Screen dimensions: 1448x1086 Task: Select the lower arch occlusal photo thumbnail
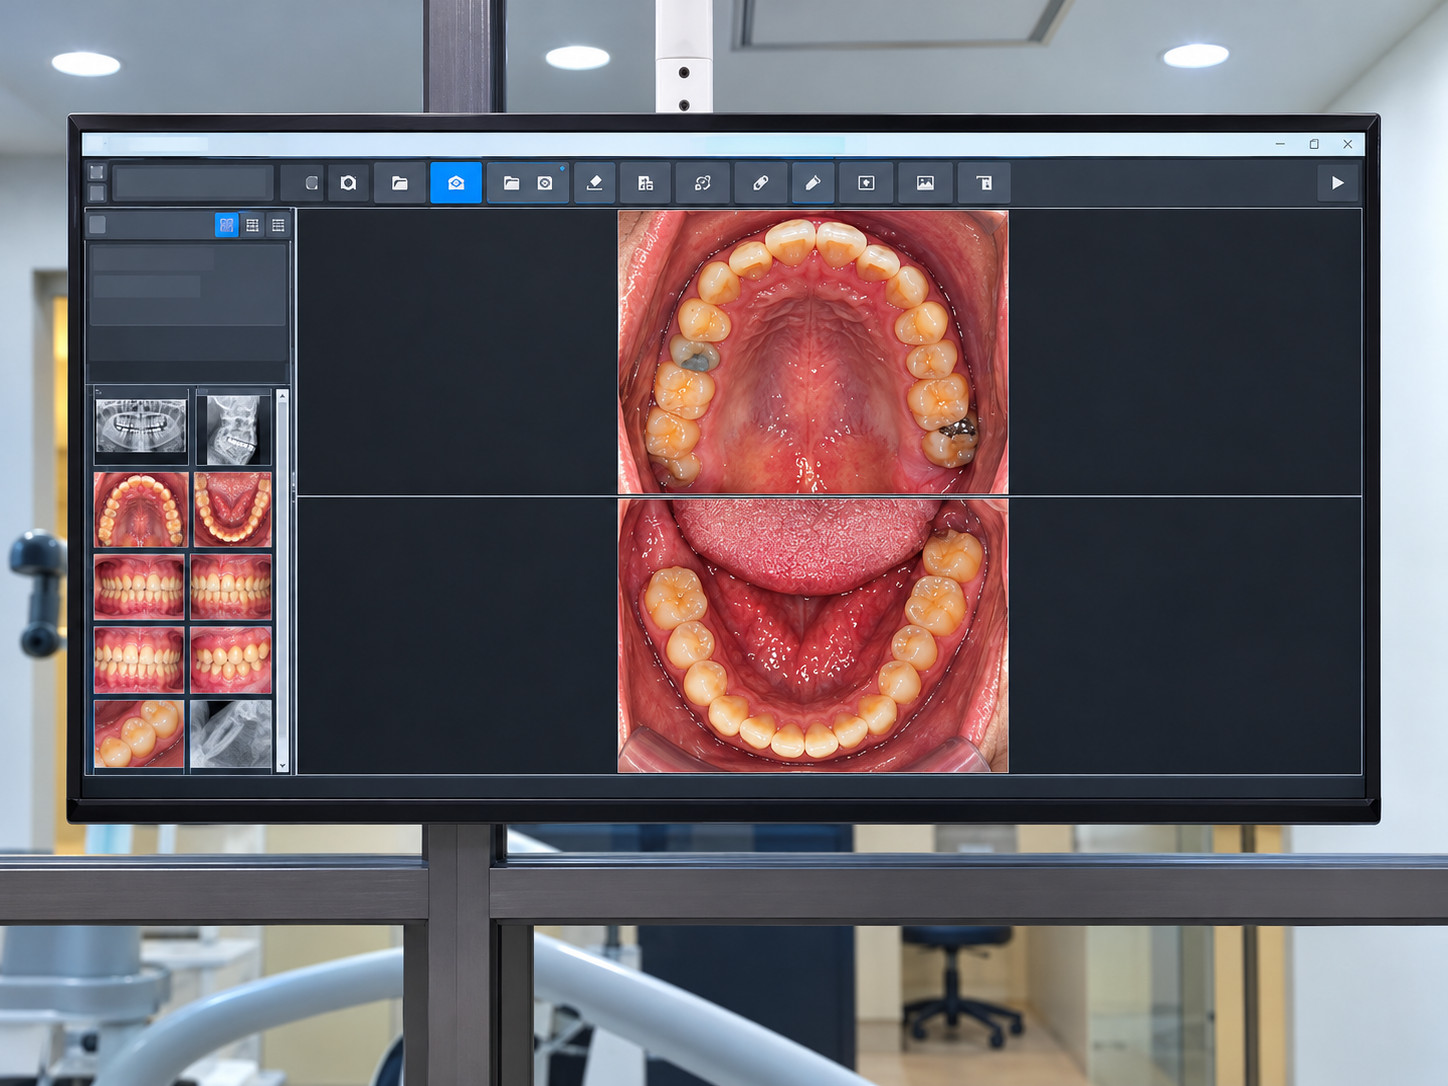232,510
